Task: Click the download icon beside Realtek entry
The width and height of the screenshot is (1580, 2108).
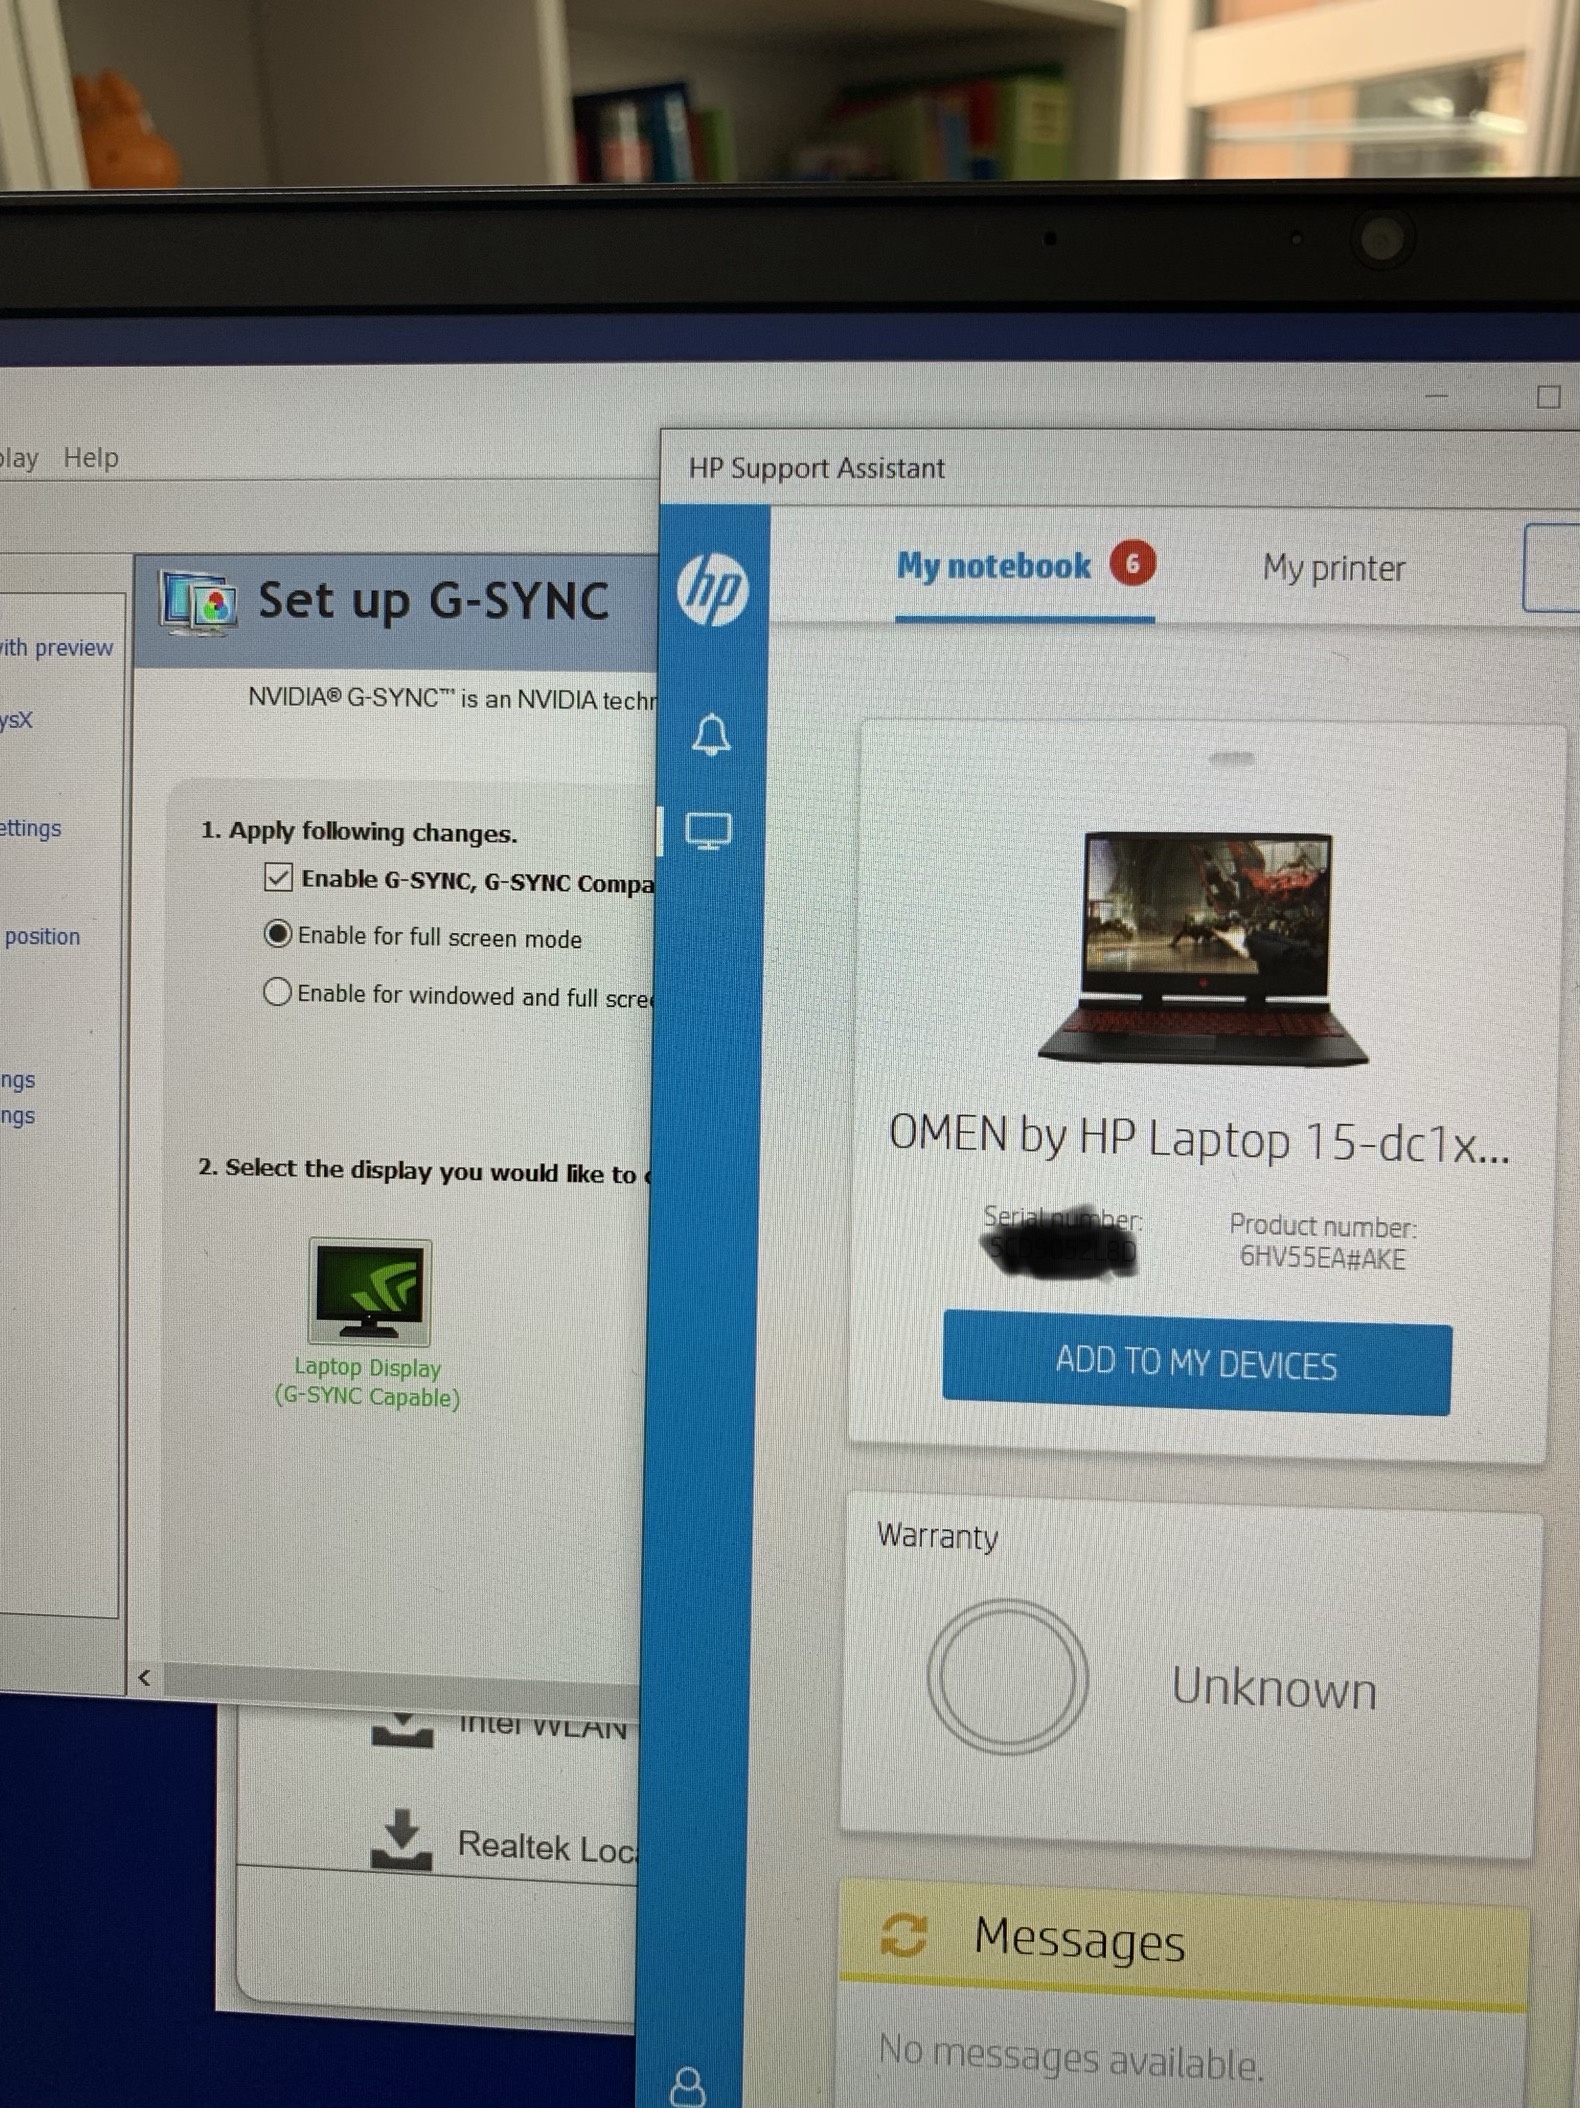Action: (x=401, y=1840)
